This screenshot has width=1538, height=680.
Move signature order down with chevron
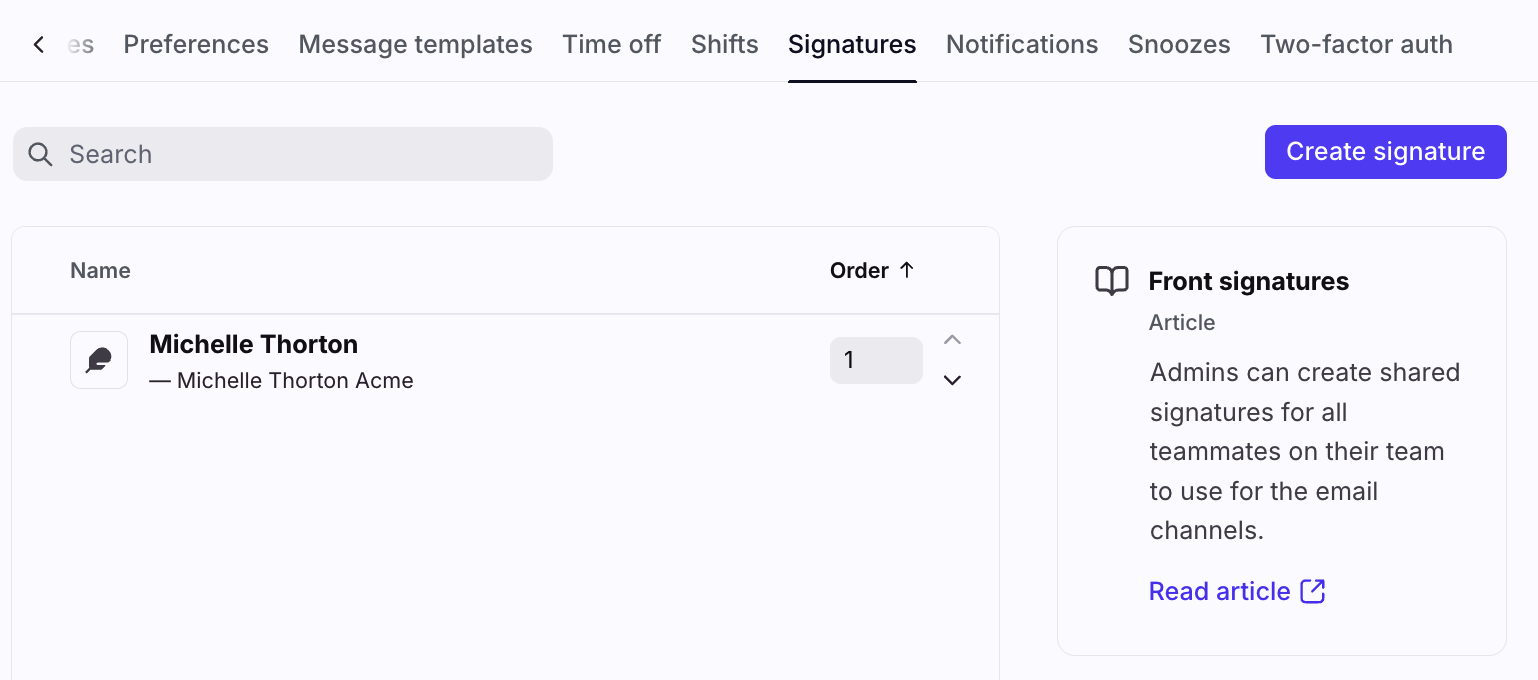[952, 380]
